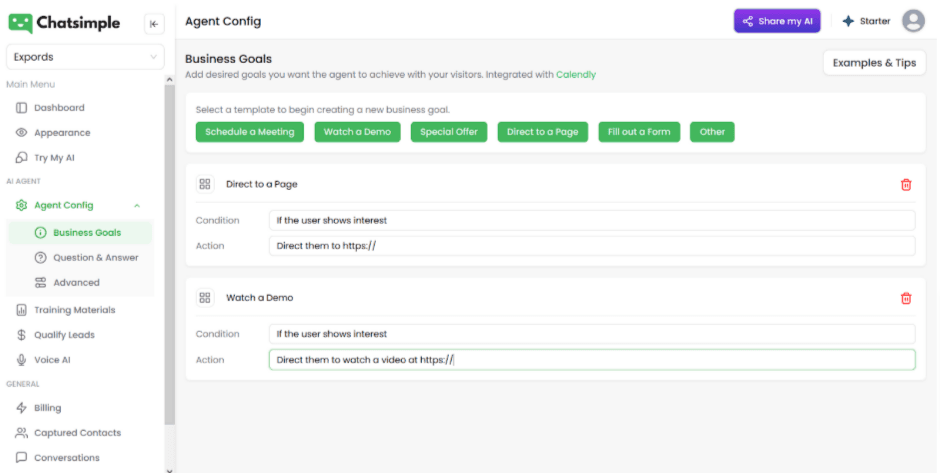Select the Special Offer template
The image size is (940, 473).
coord(448,132)
